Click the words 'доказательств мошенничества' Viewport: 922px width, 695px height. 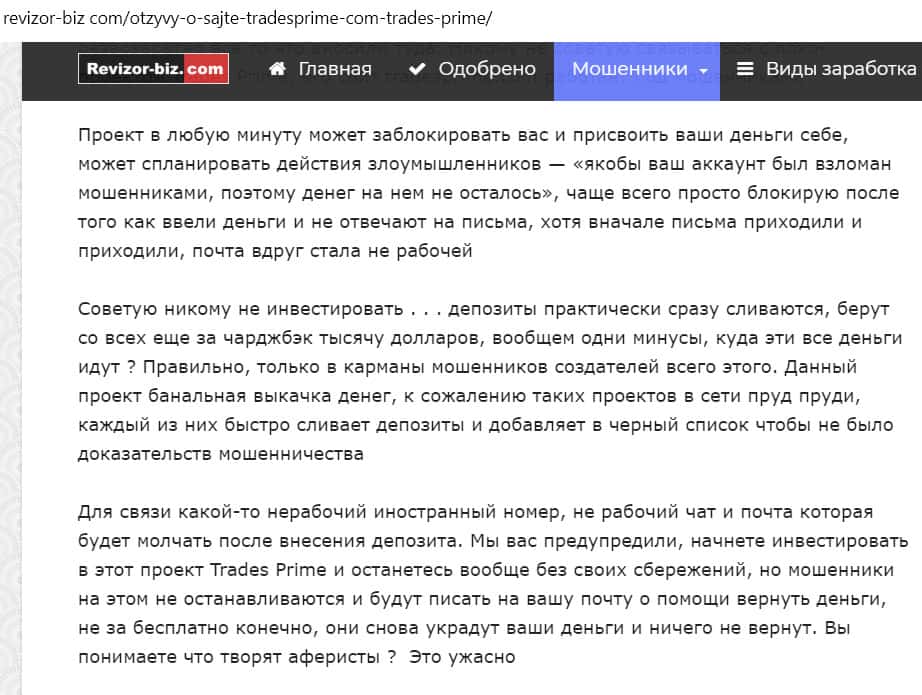221,454
